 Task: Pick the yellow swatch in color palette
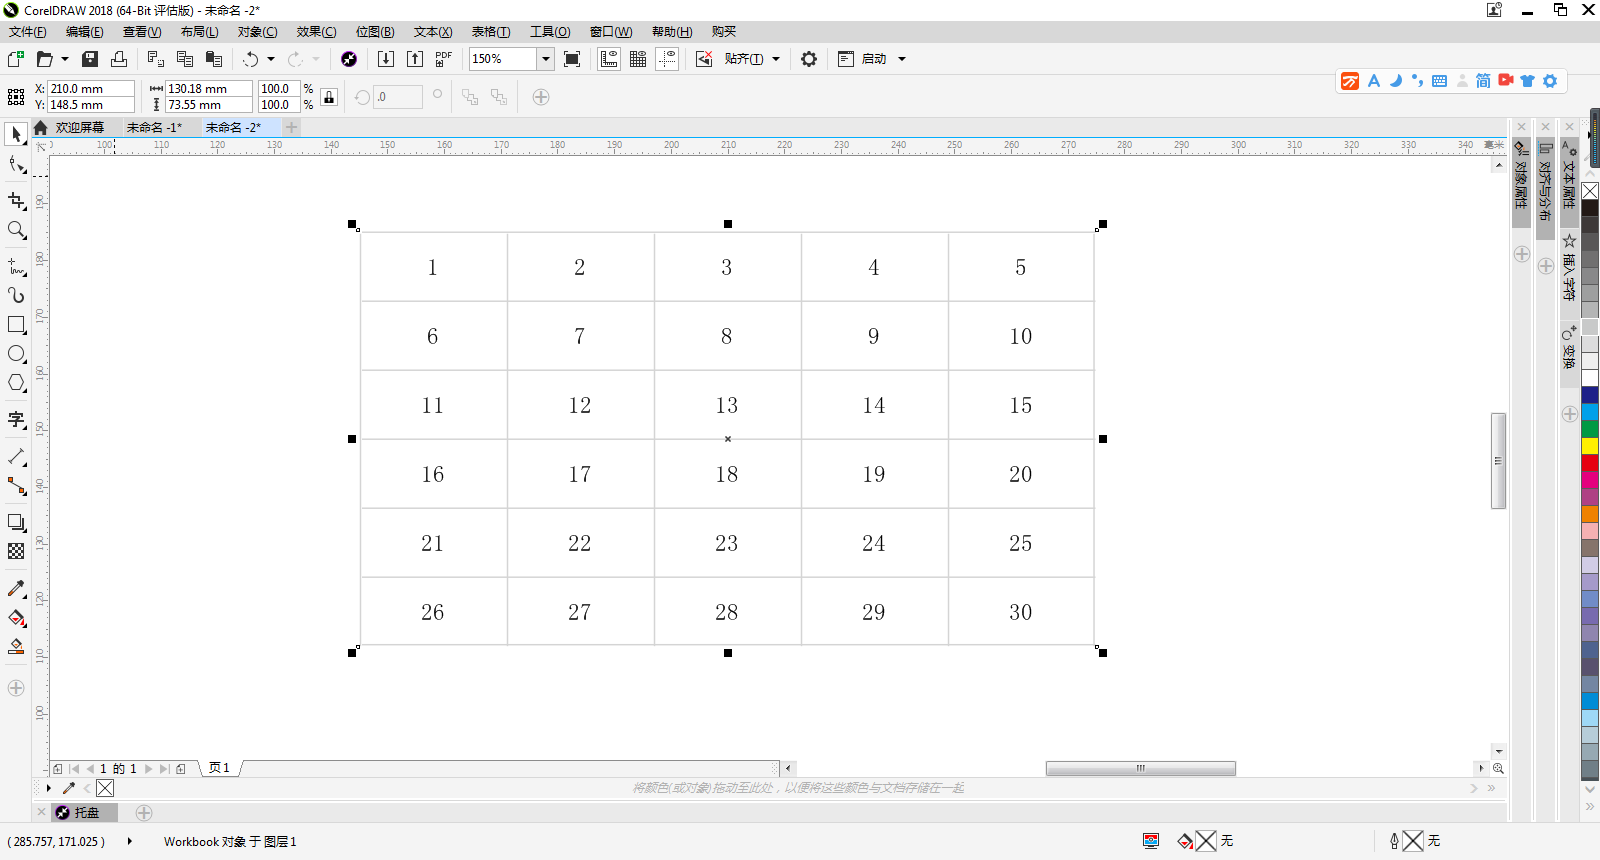tap(1590, 445)
